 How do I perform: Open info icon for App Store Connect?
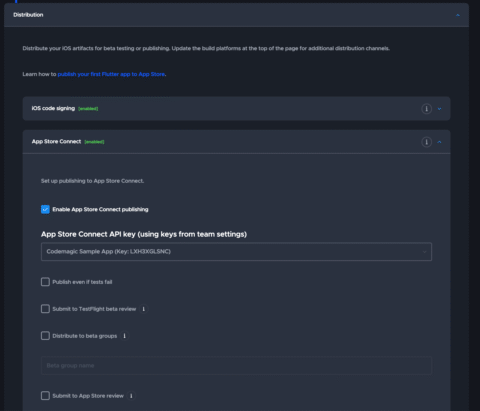tap(426, 142)
